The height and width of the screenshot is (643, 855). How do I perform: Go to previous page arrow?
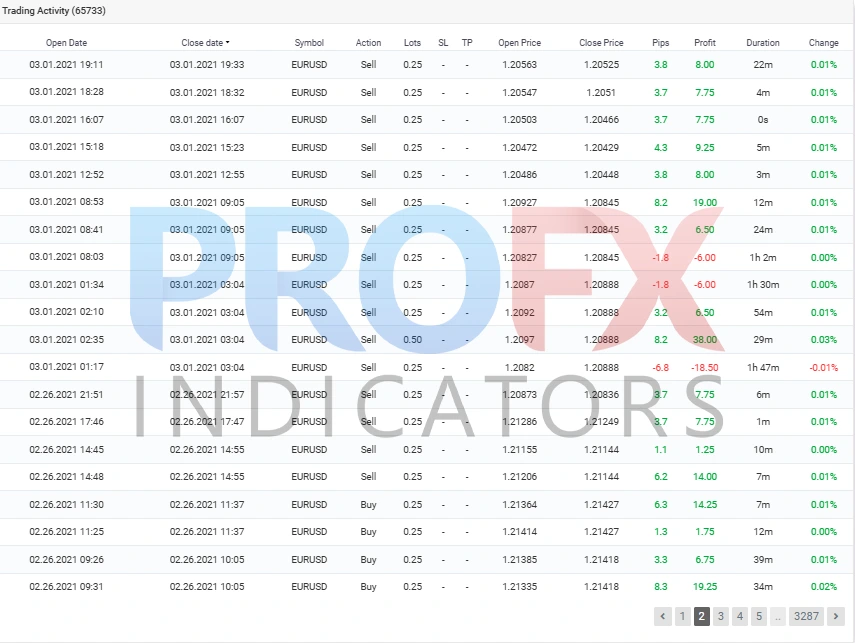[x=663, y=616]
